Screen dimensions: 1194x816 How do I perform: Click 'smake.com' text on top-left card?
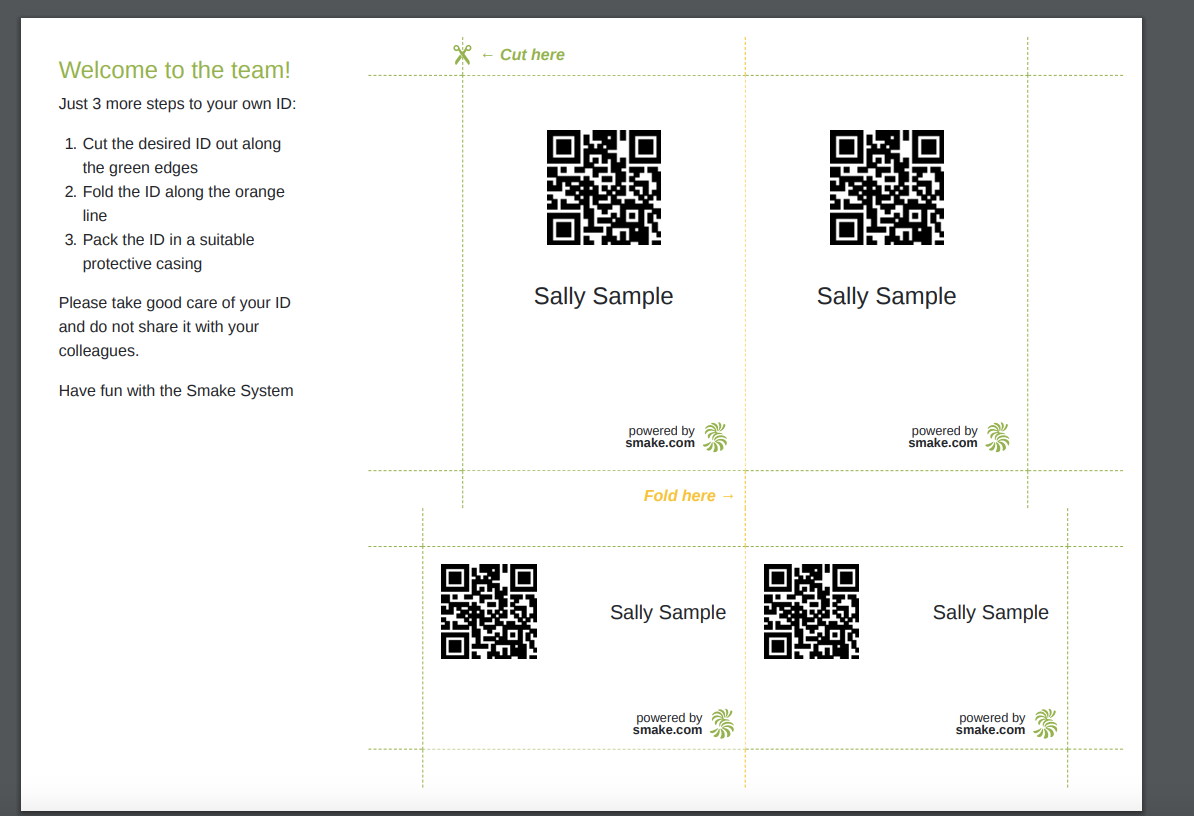660,443
